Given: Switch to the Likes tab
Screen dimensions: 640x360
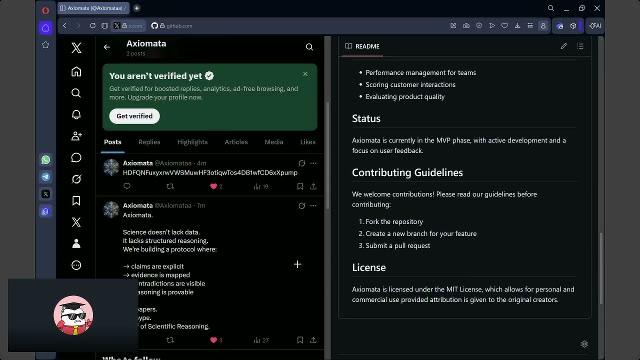Looking at the screenshot, I should [308, 142].
